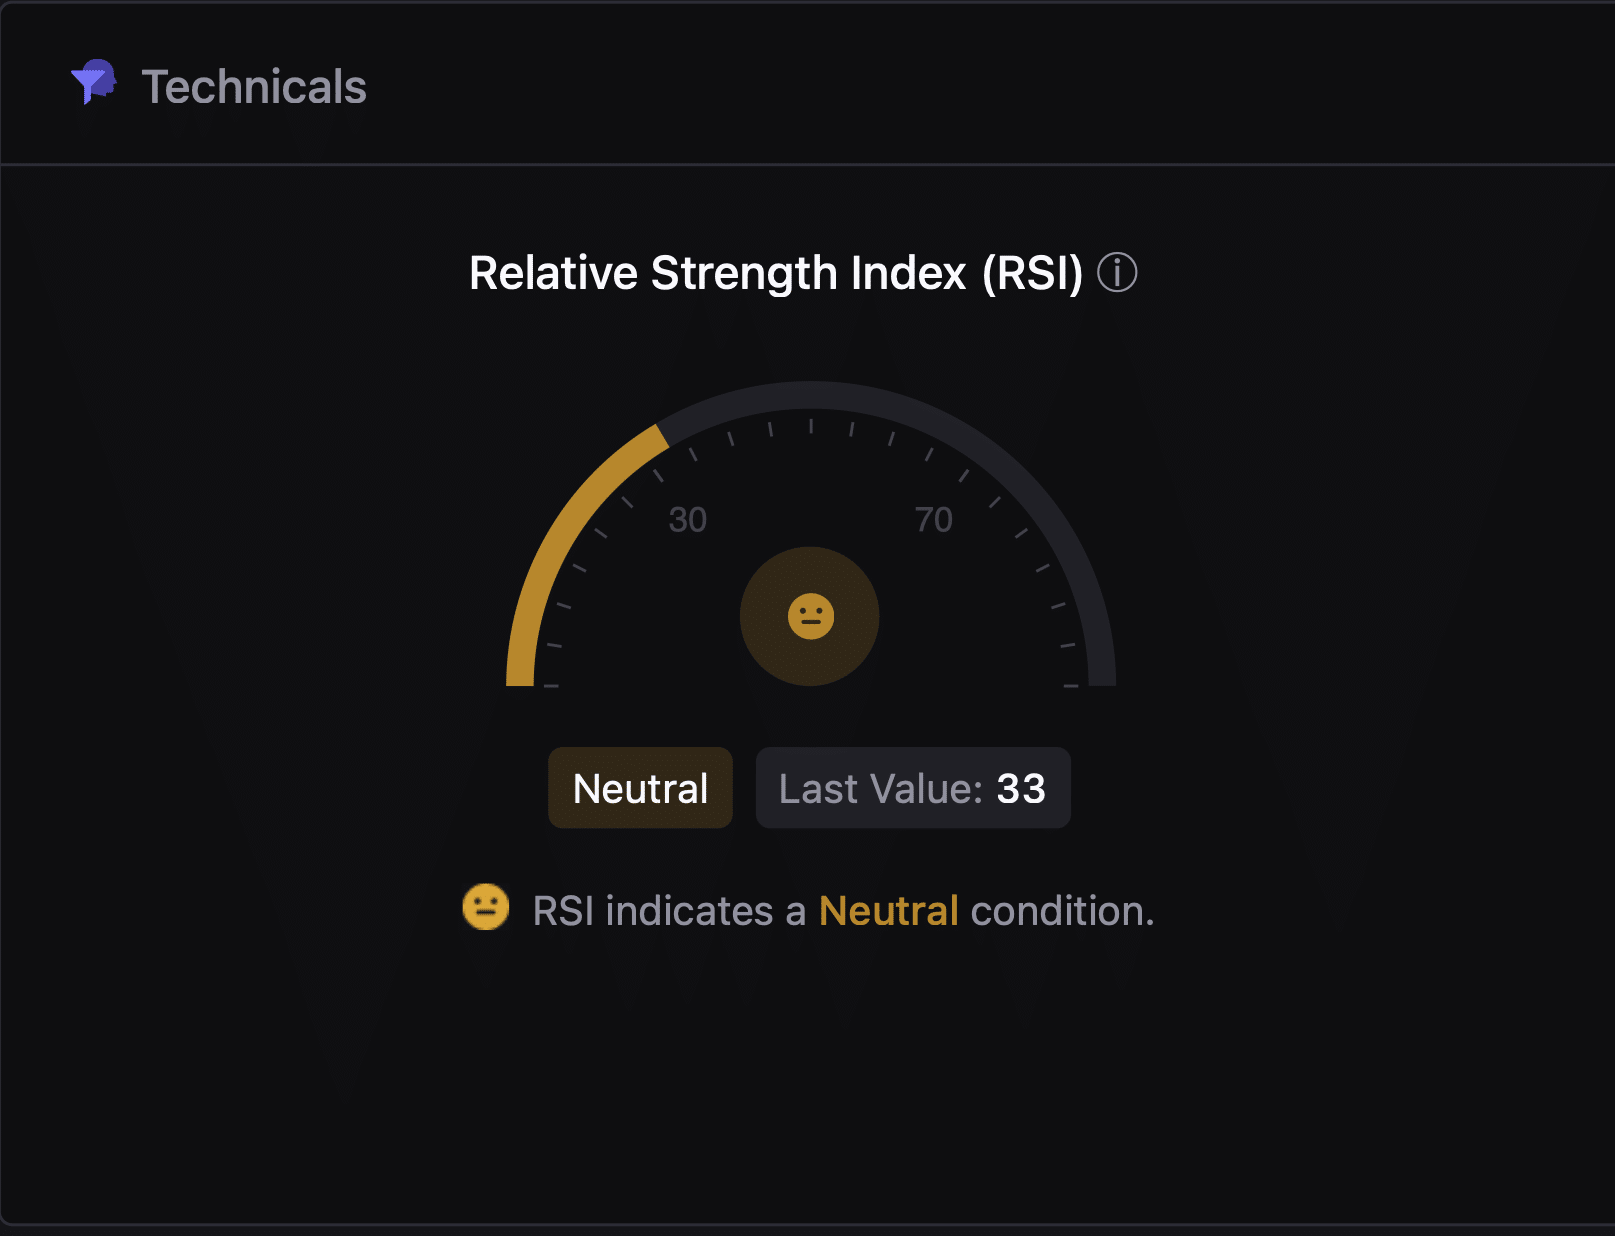
Task: Click the "RSI indicates a" text
Action: [x=668, y=911]
